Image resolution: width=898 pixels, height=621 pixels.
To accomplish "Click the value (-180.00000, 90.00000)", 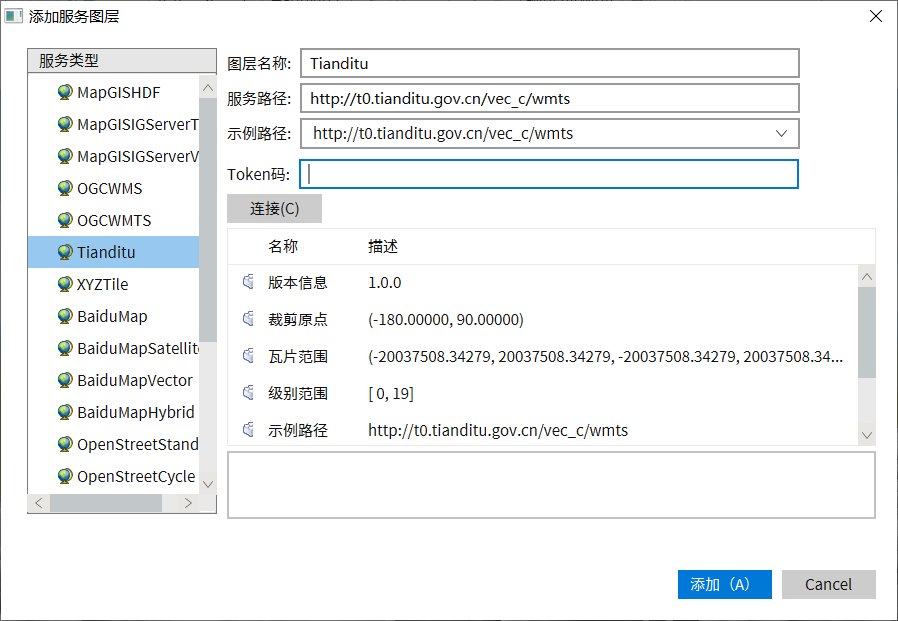I will point(446,319).
